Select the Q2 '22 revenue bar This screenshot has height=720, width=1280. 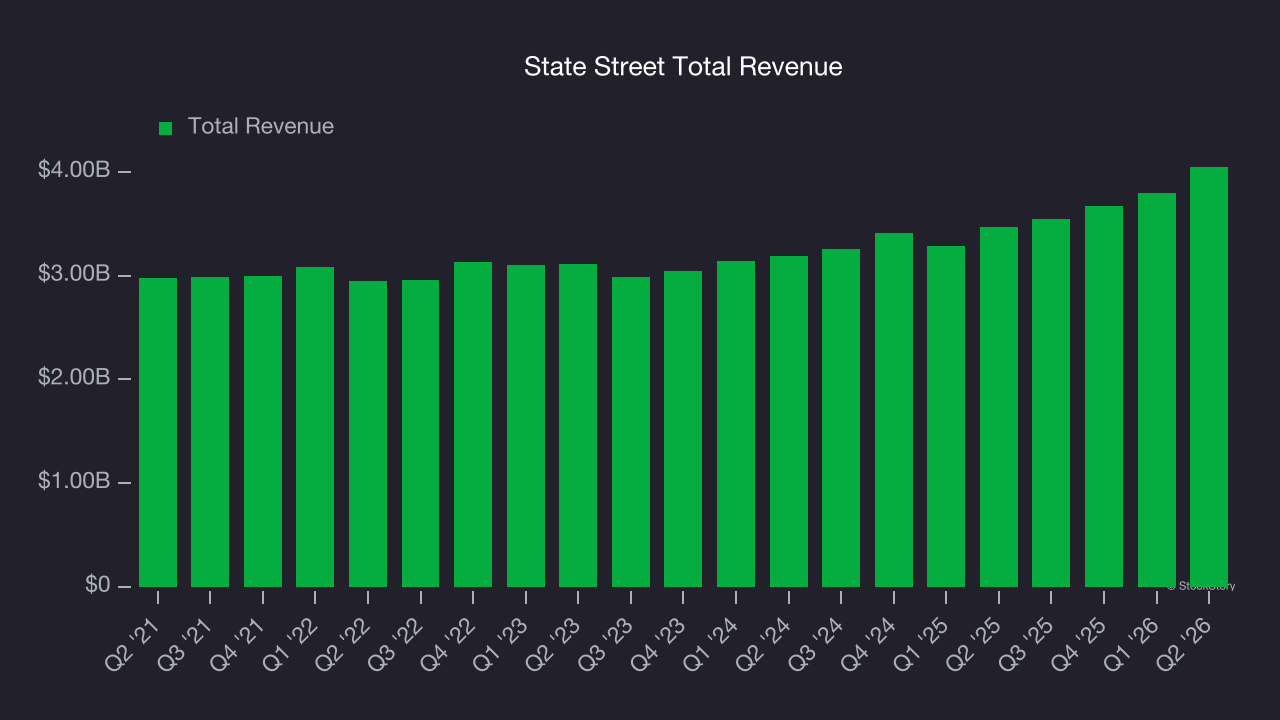click(368, 434)
